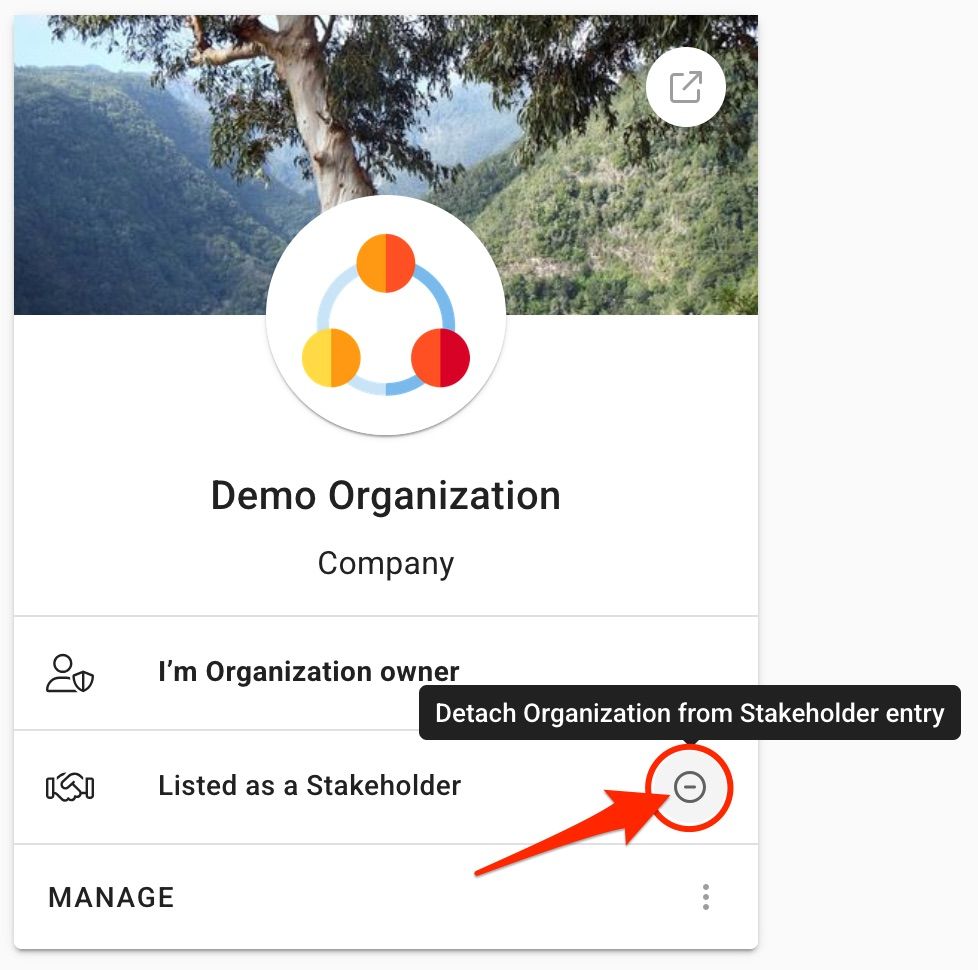978x970 pixels.
Task: Click the handshake stakeholder icon
Action: (70, 787)
